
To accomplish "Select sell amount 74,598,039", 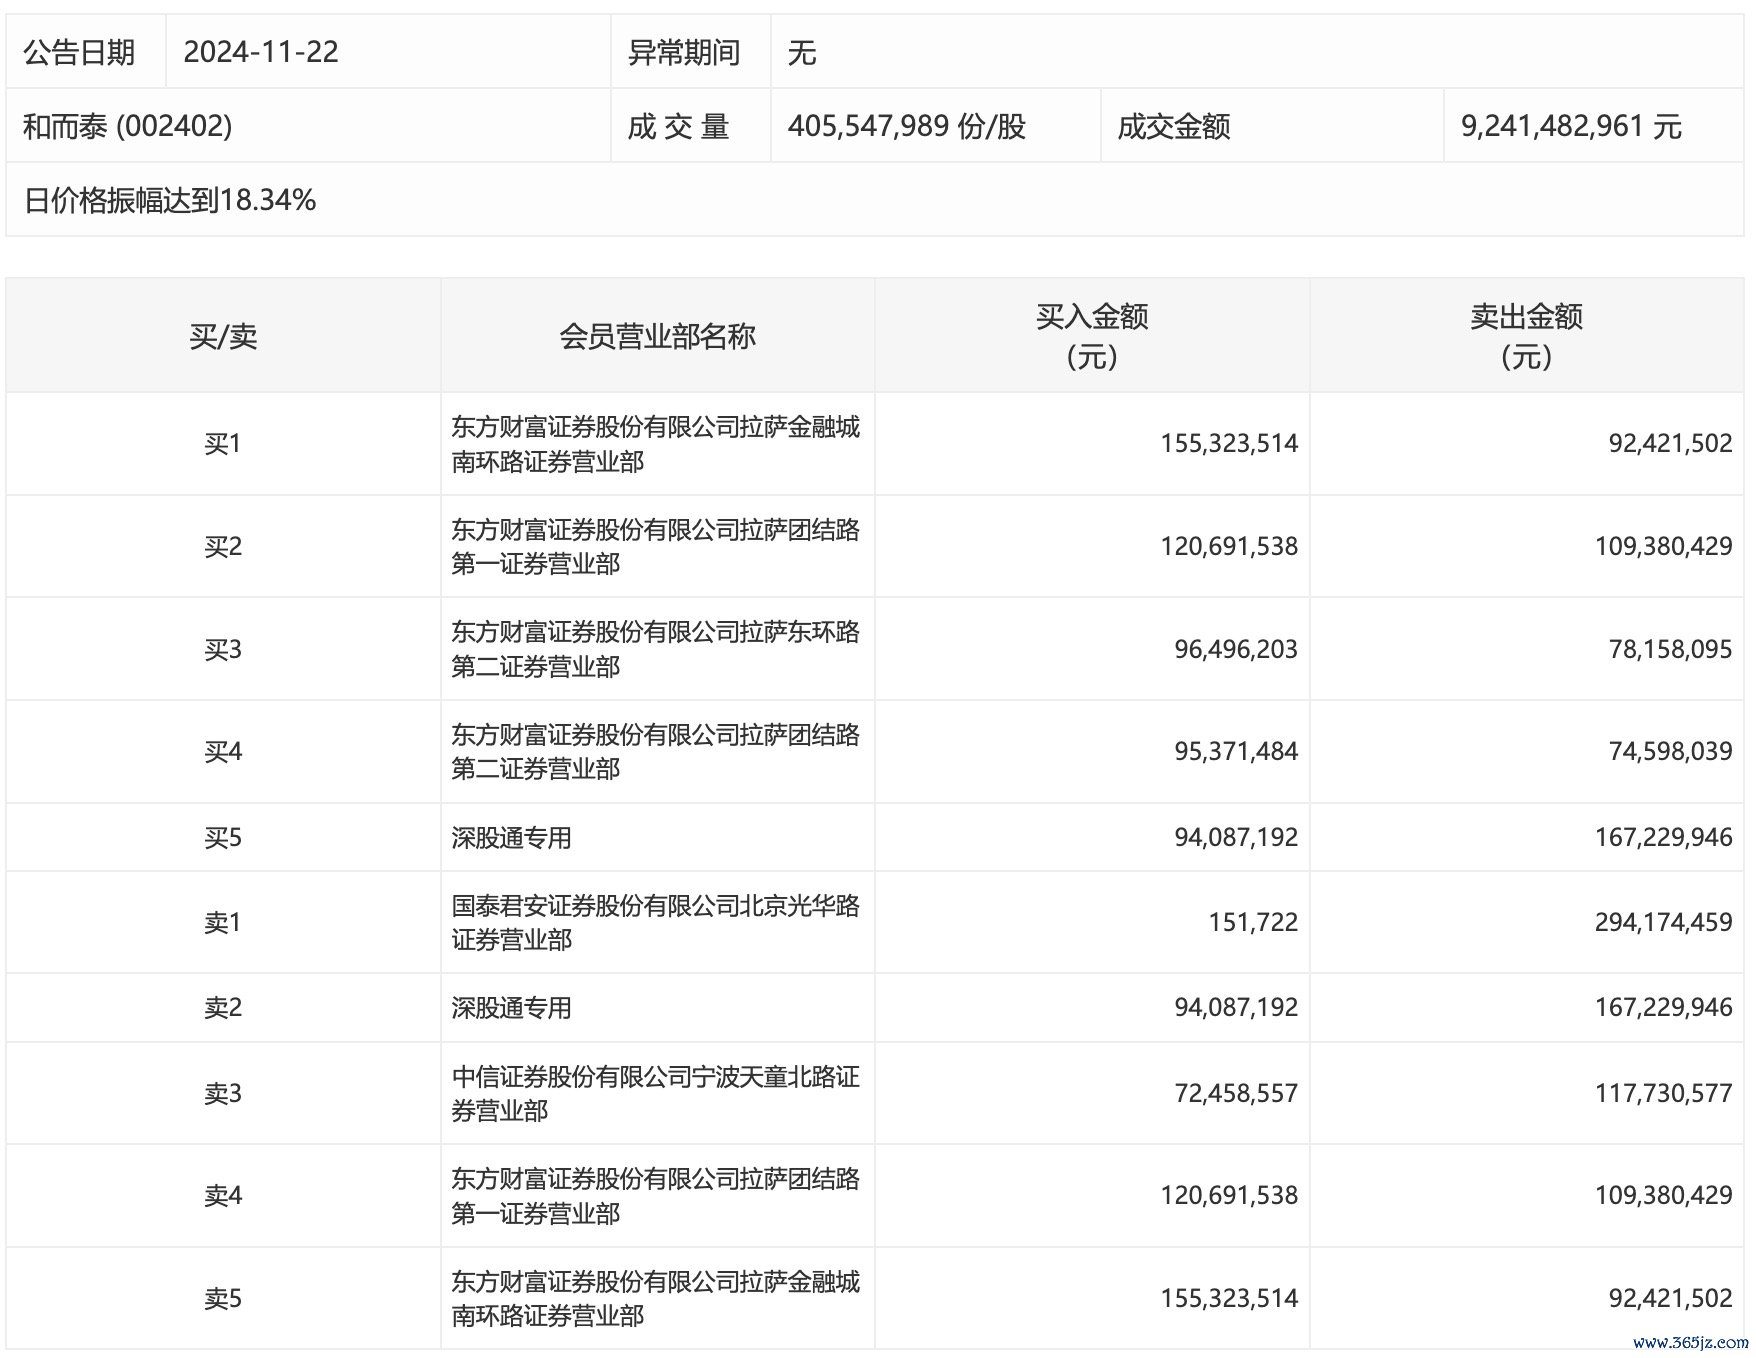I will tap(1670, 751).
